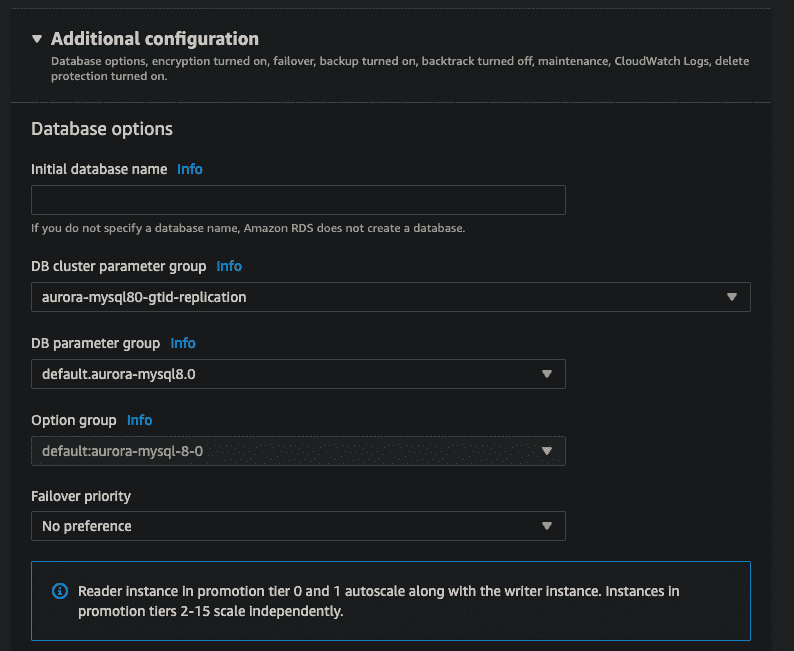The height and width of the screenshot is (651, 794).
Task: Open the default:aurora-mysql-8-0 option group dropdown
Action: click(x=298, y=451)
